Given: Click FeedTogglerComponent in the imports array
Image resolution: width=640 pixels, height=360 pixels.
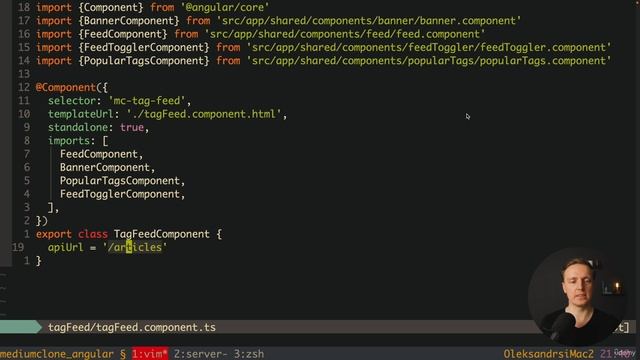Looking at the screenshot, I should click(x=120, y=194).
